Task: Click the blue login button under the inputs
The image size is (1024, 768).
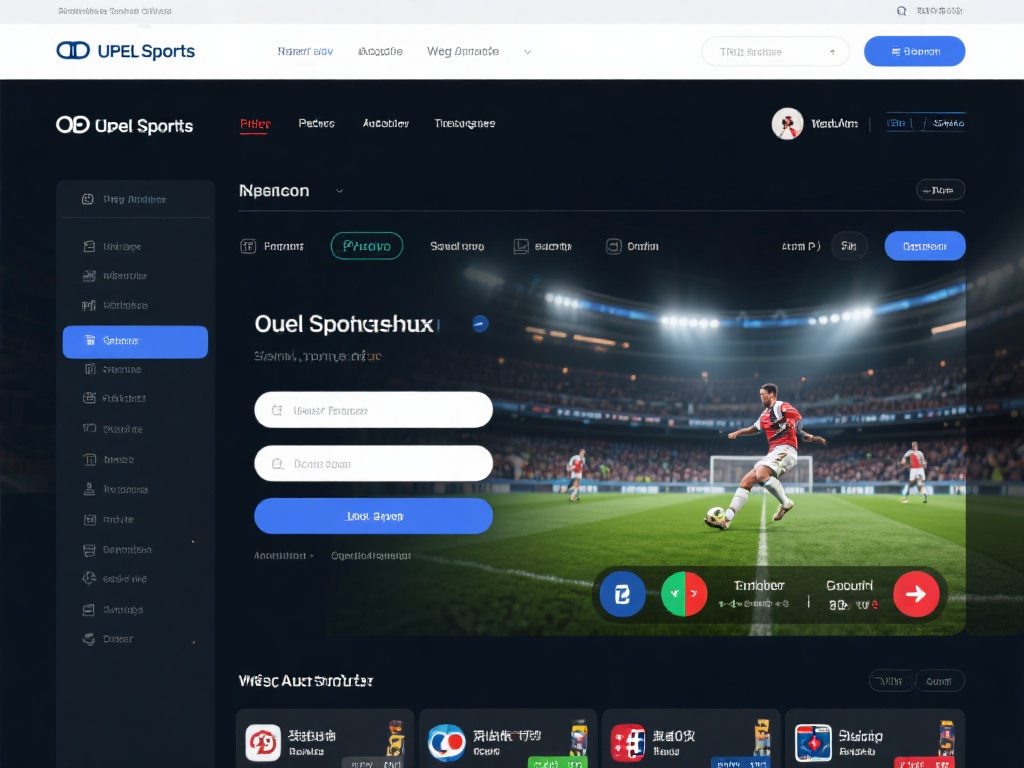Action: [x=373, y=516]
